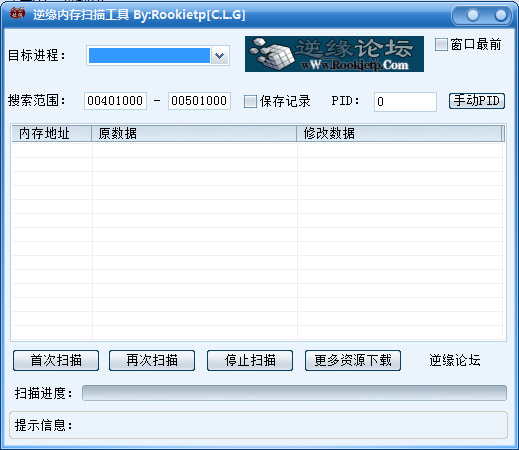Click the 逆缘论坛 banner image

point(334,54)
